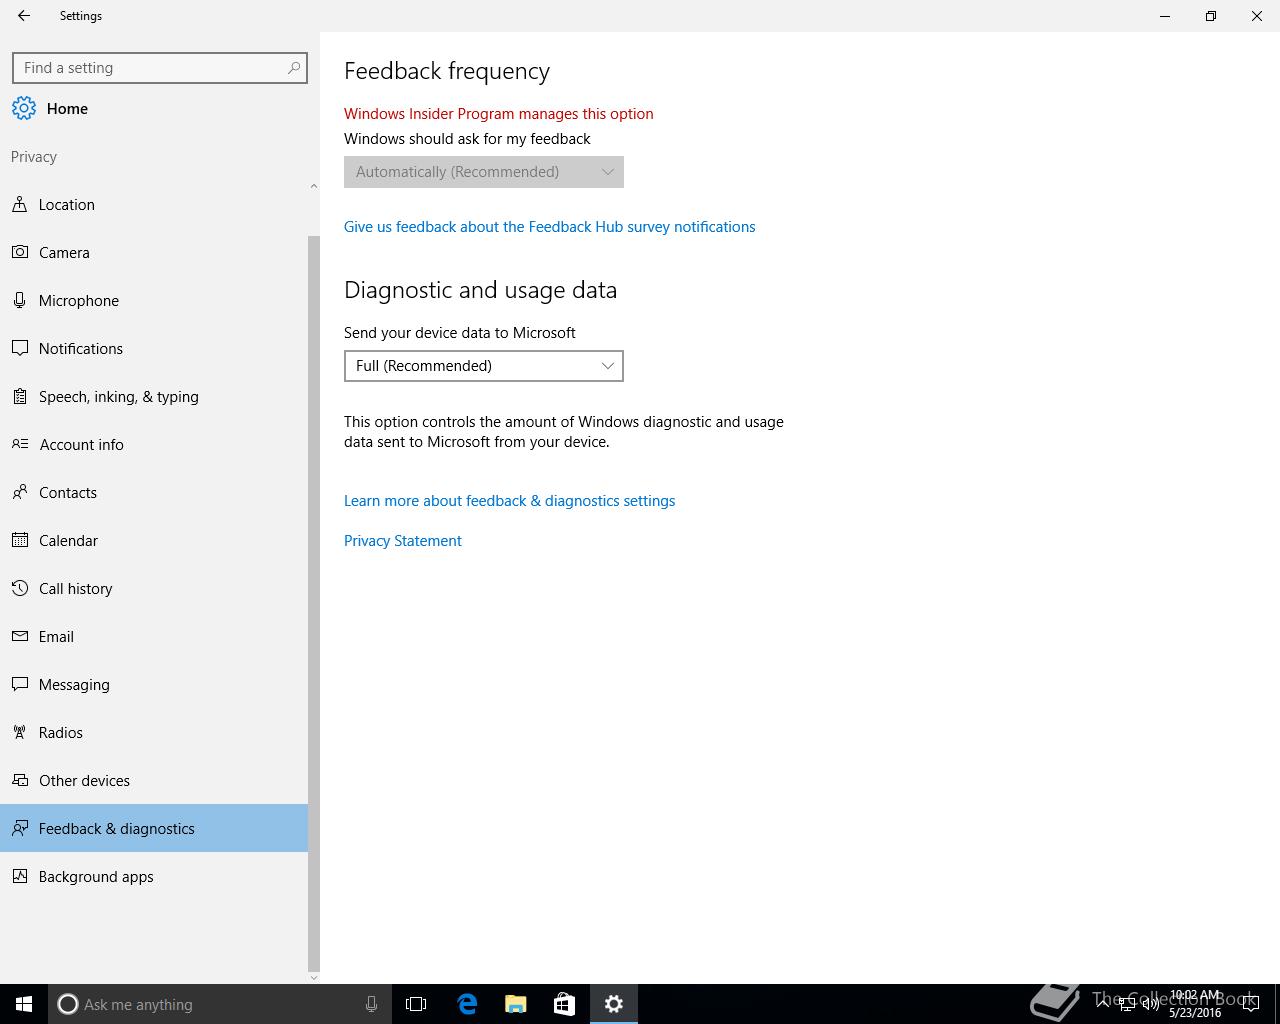
Task: Click the disabled Automatically (Recommended) dropdown
Action: coord(484,172)
